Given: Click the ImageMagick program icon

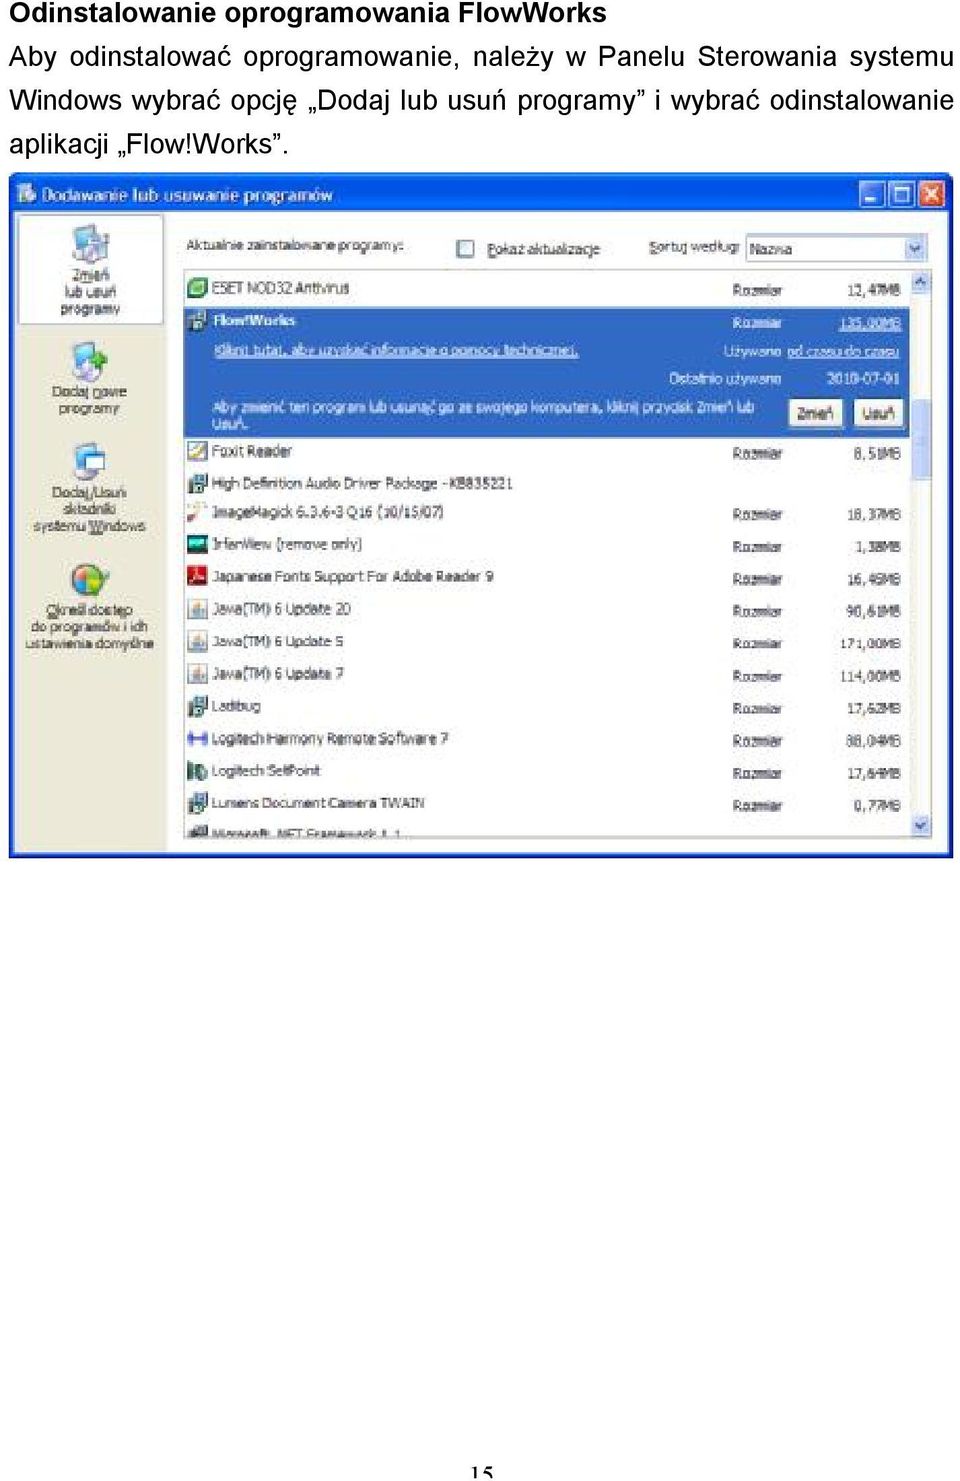Looking at the screenshot, I should pyautogui.click(x=197, y=512).
